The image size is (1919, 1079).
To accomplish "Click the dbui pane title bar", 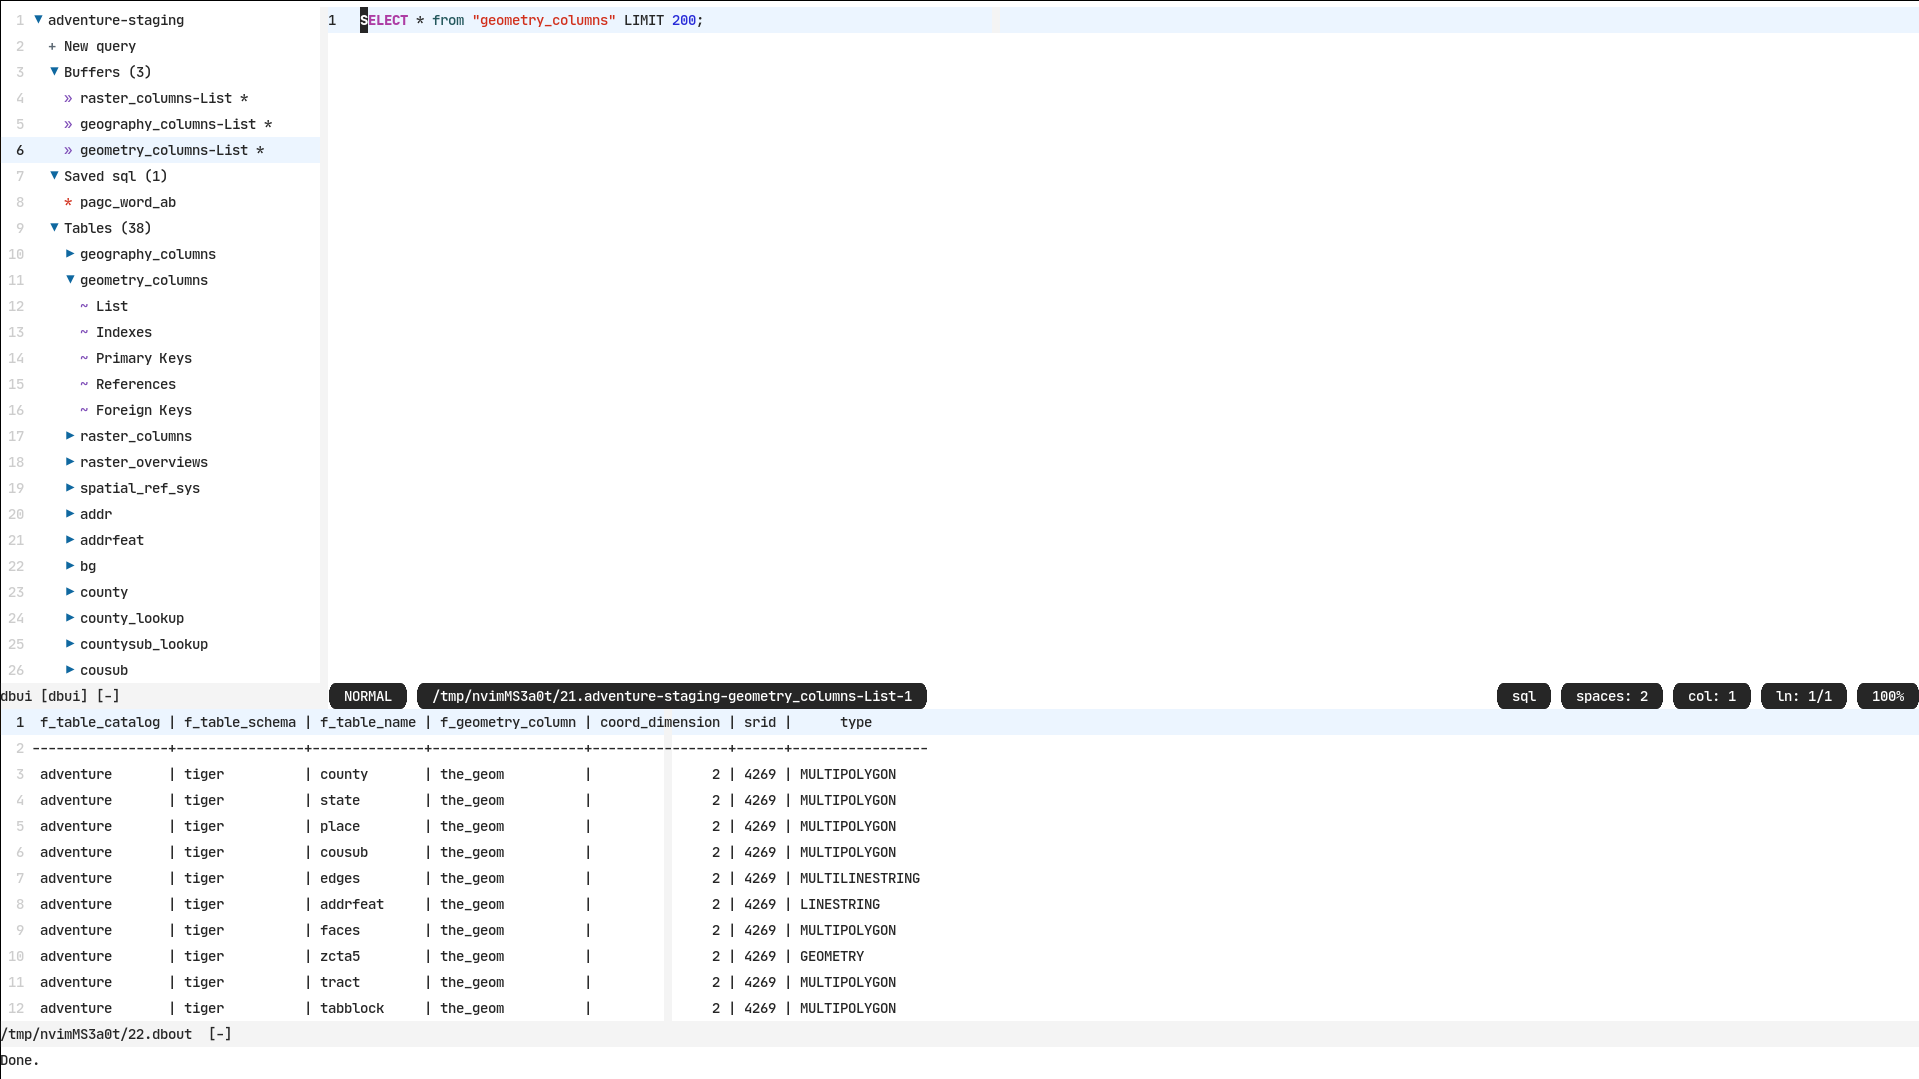I will tap(60, 696).
